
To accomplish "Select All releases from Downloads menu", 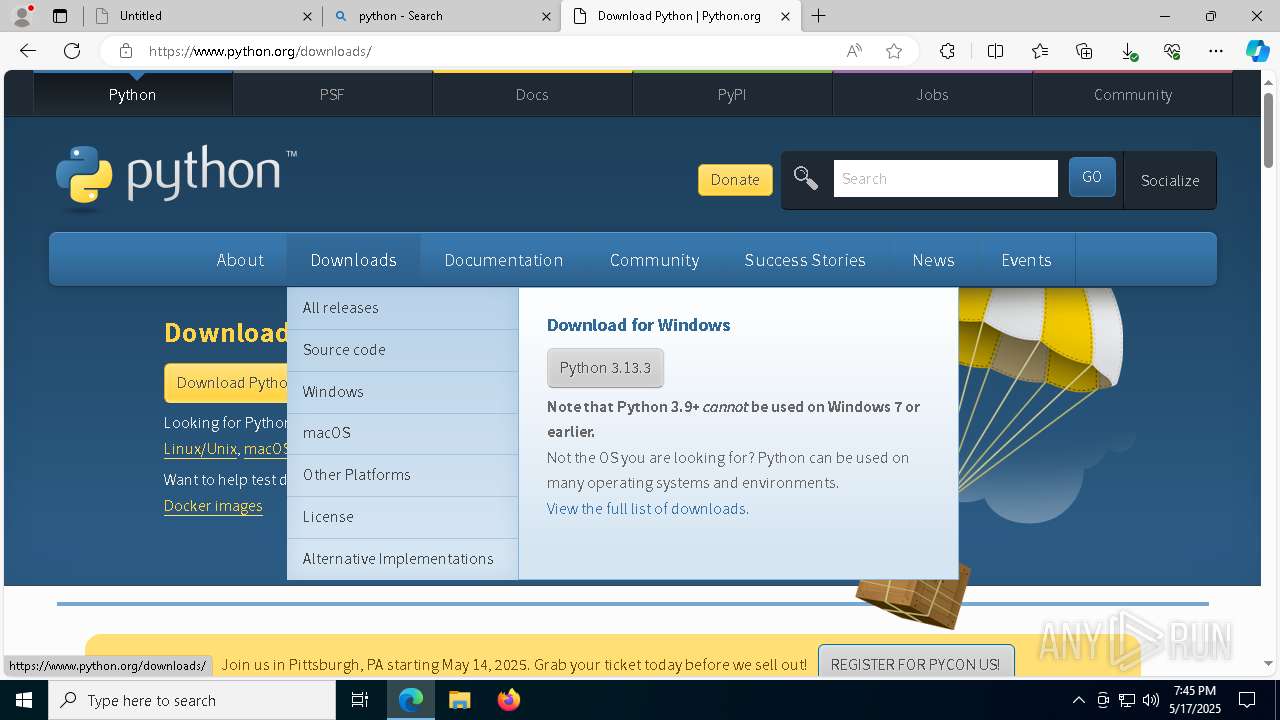I will pos(402,308).
